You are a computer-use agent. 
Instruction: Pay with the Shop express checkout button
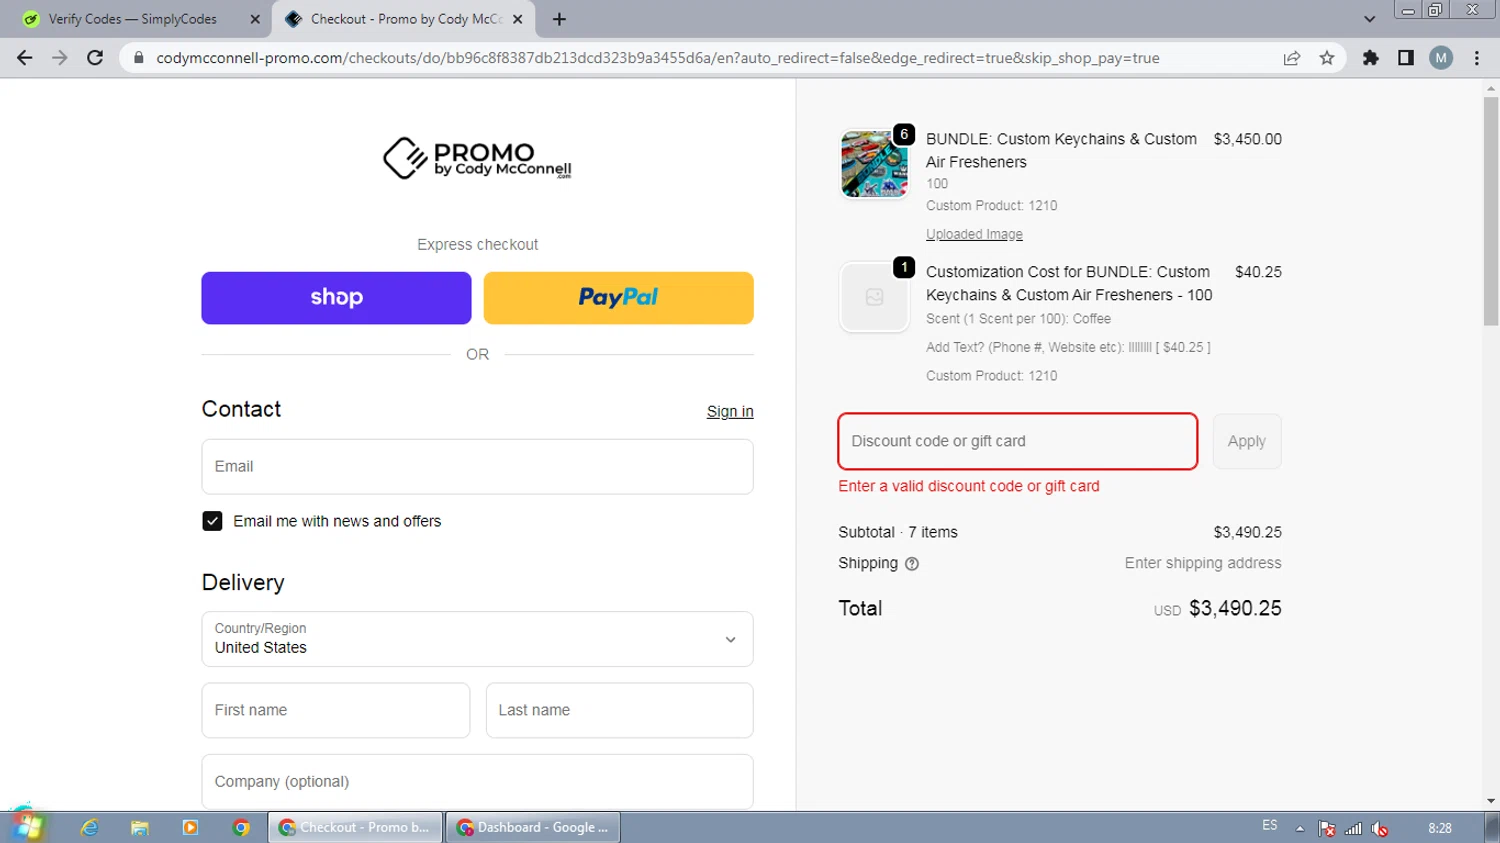(x=336, y=298)
